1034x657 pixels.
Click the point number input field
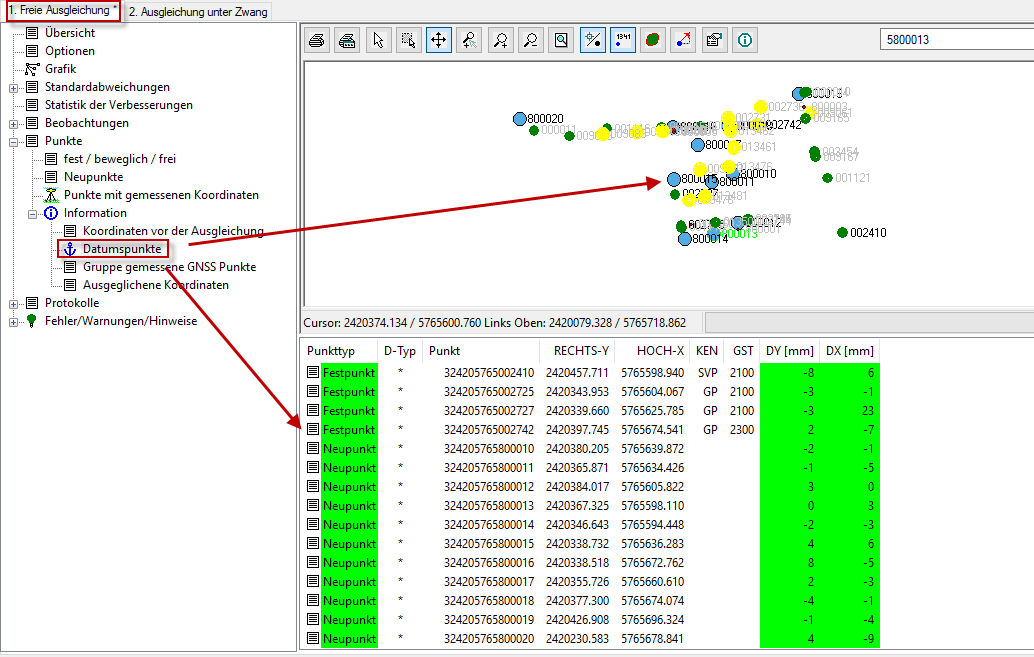tap(955, 40)
